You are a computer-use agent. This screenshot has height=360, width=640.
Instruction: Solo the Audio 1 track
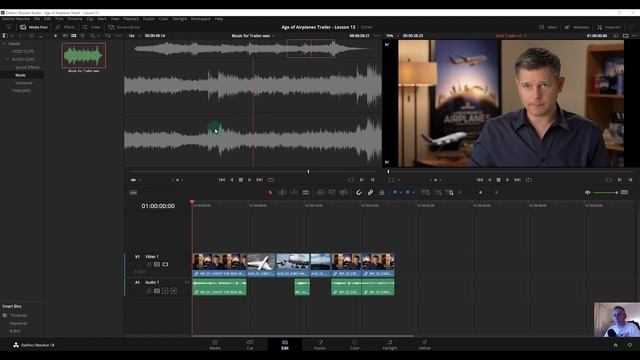(x=165, y=291)
